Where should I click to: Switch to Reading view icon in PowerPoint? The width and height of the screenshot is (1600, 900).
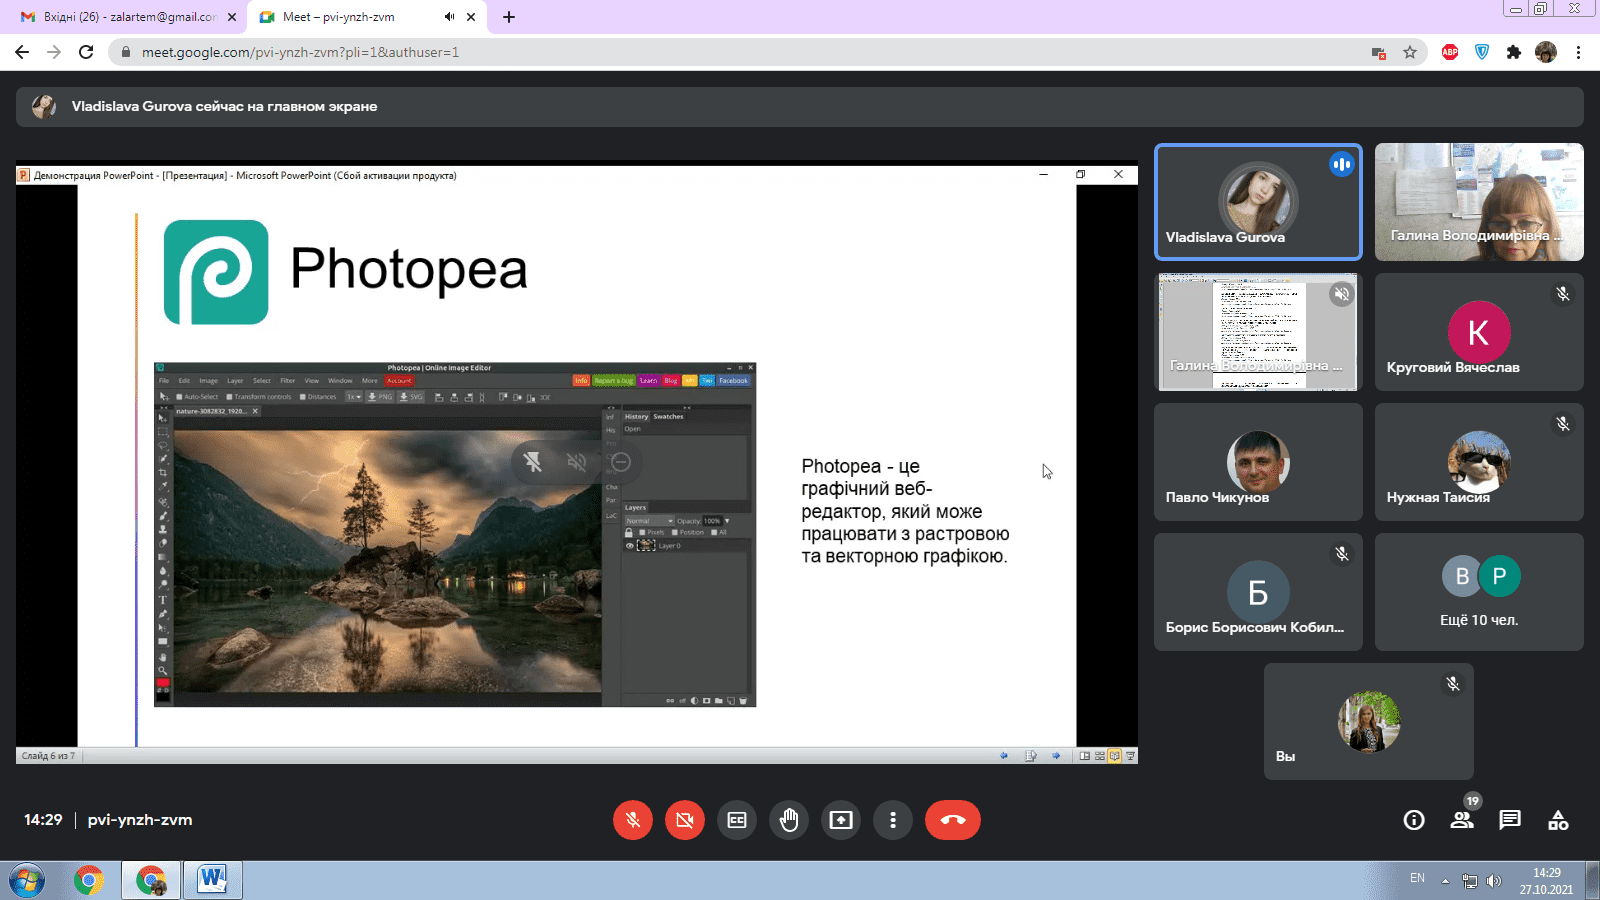pyautogui.click(x=1115, y=756)
